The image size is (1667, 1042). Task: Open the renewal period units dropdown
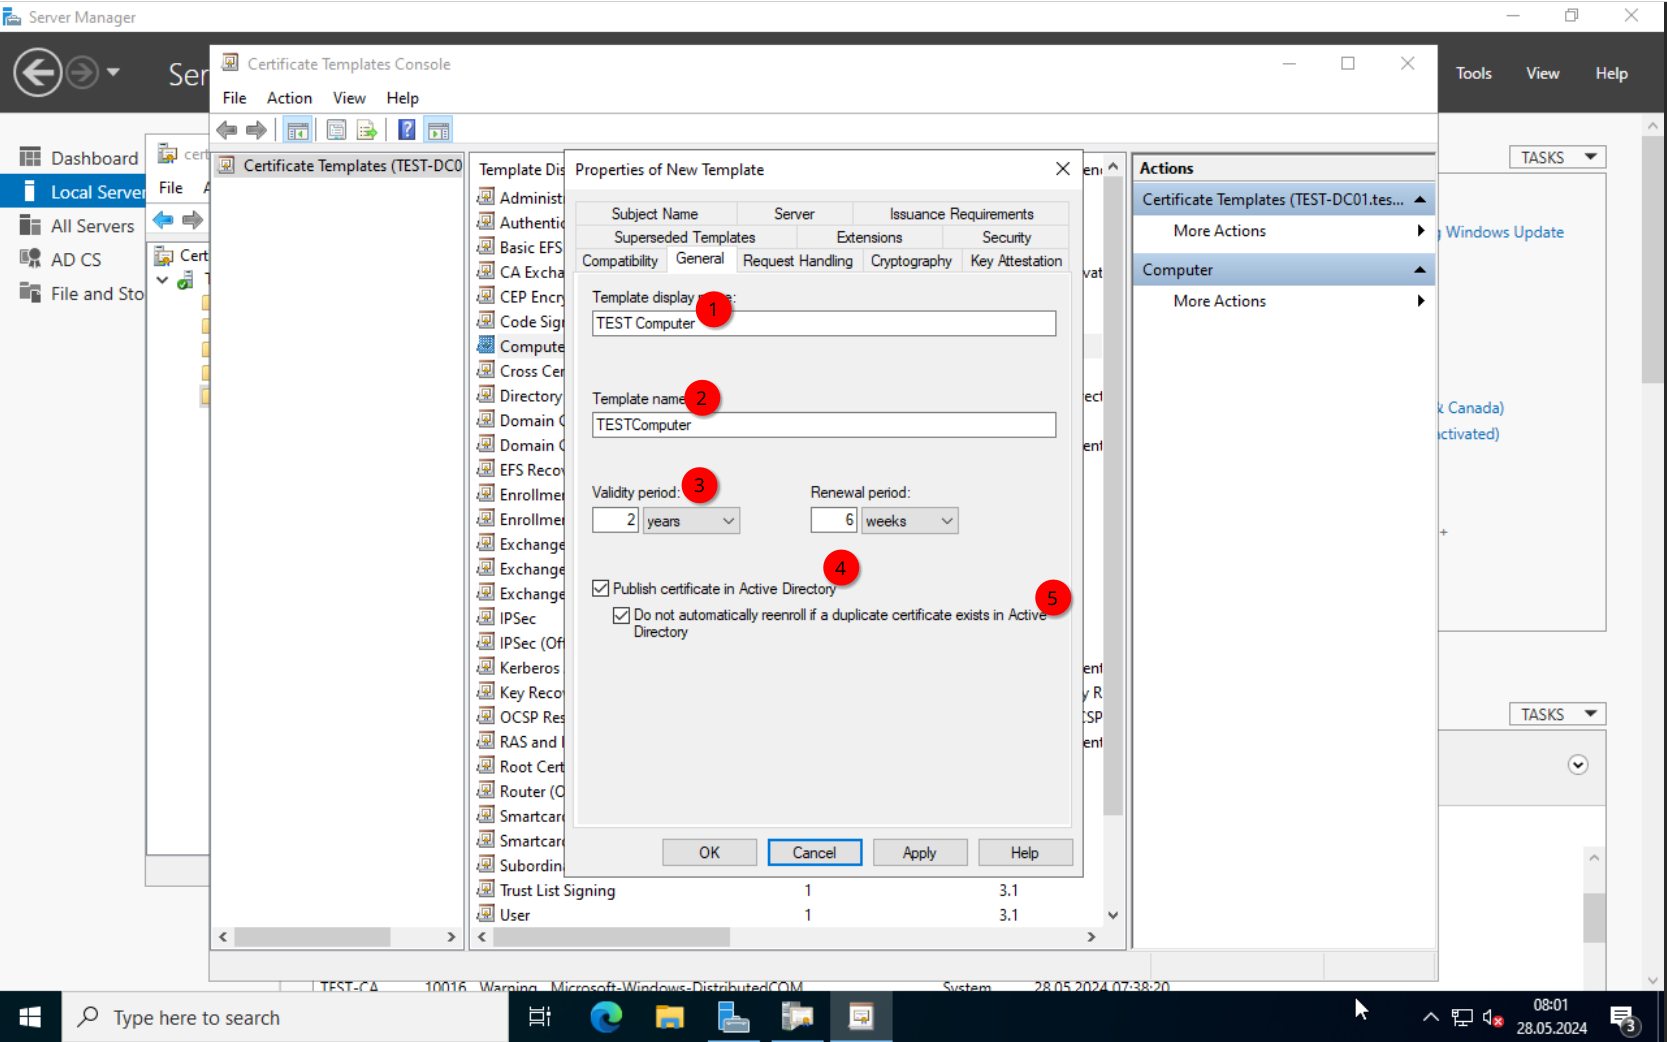click(910, 521)
